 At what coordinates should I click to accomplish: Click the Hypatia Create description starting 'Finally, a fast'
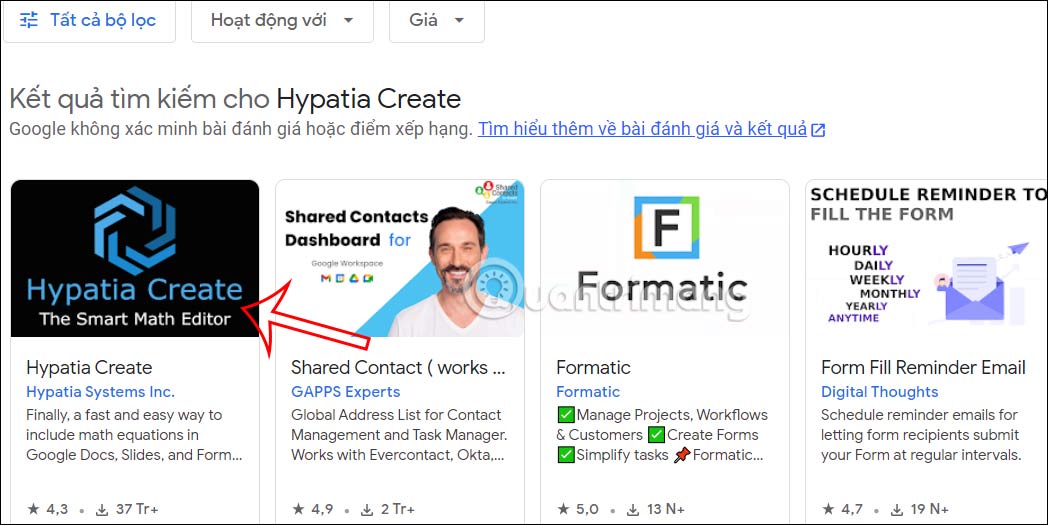(x=134, y=435)
